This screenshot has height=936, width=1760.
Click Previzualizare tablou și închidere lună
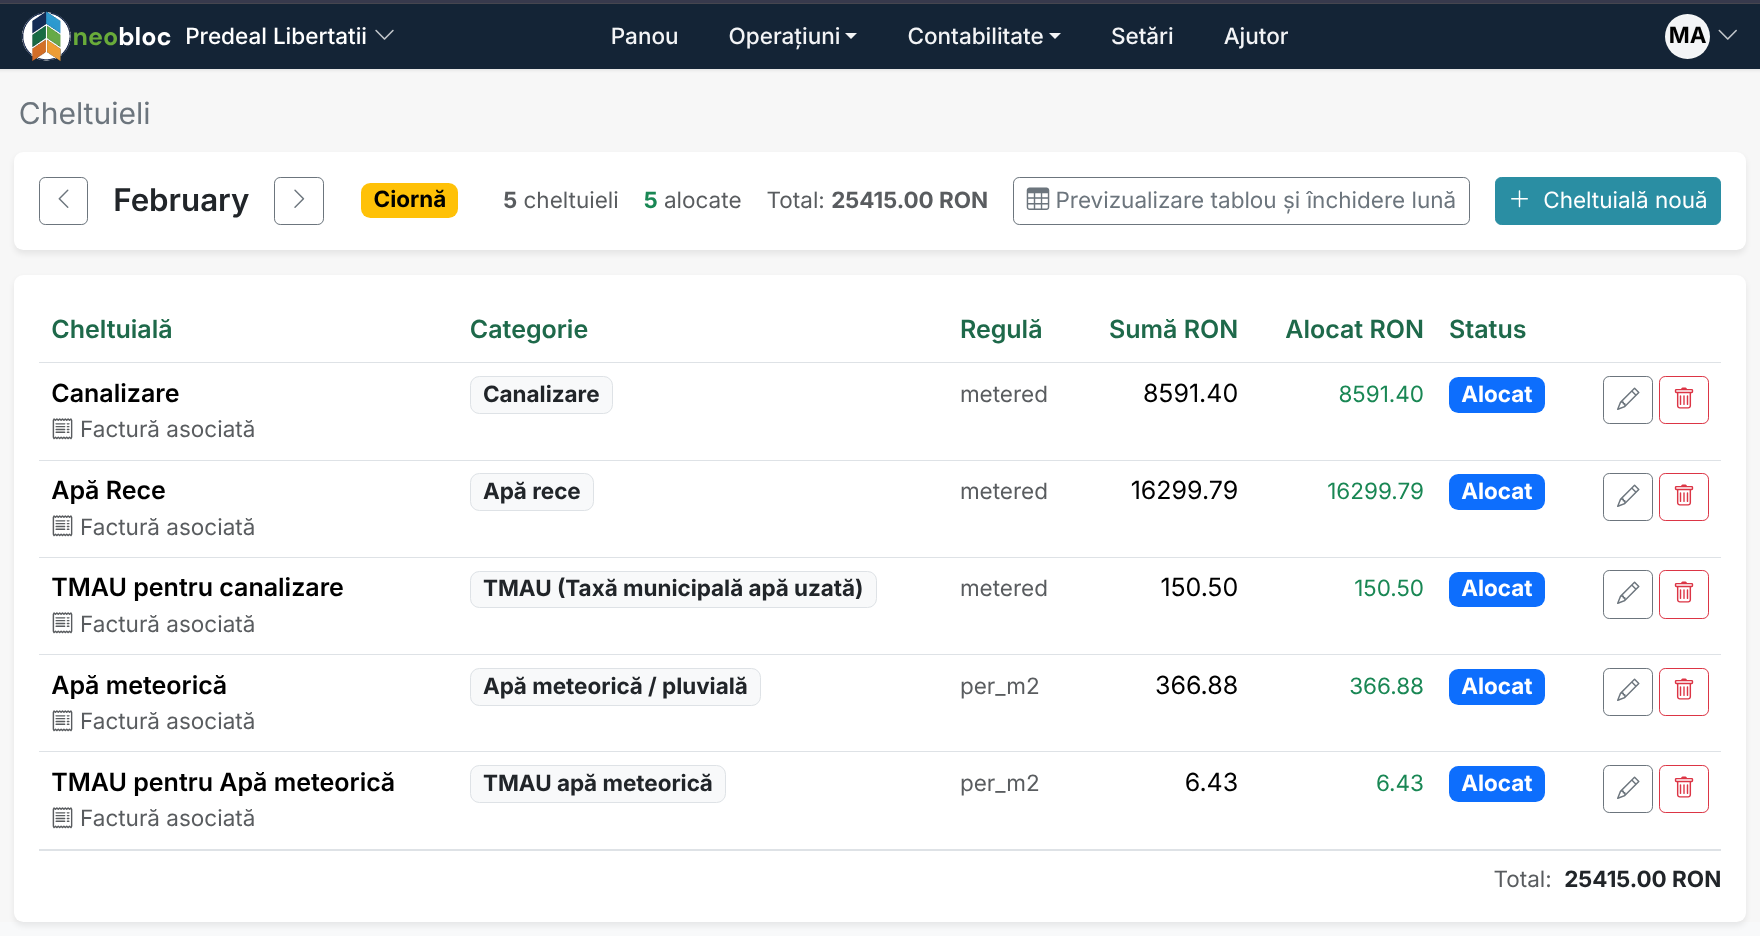[x=1241, y=201]
